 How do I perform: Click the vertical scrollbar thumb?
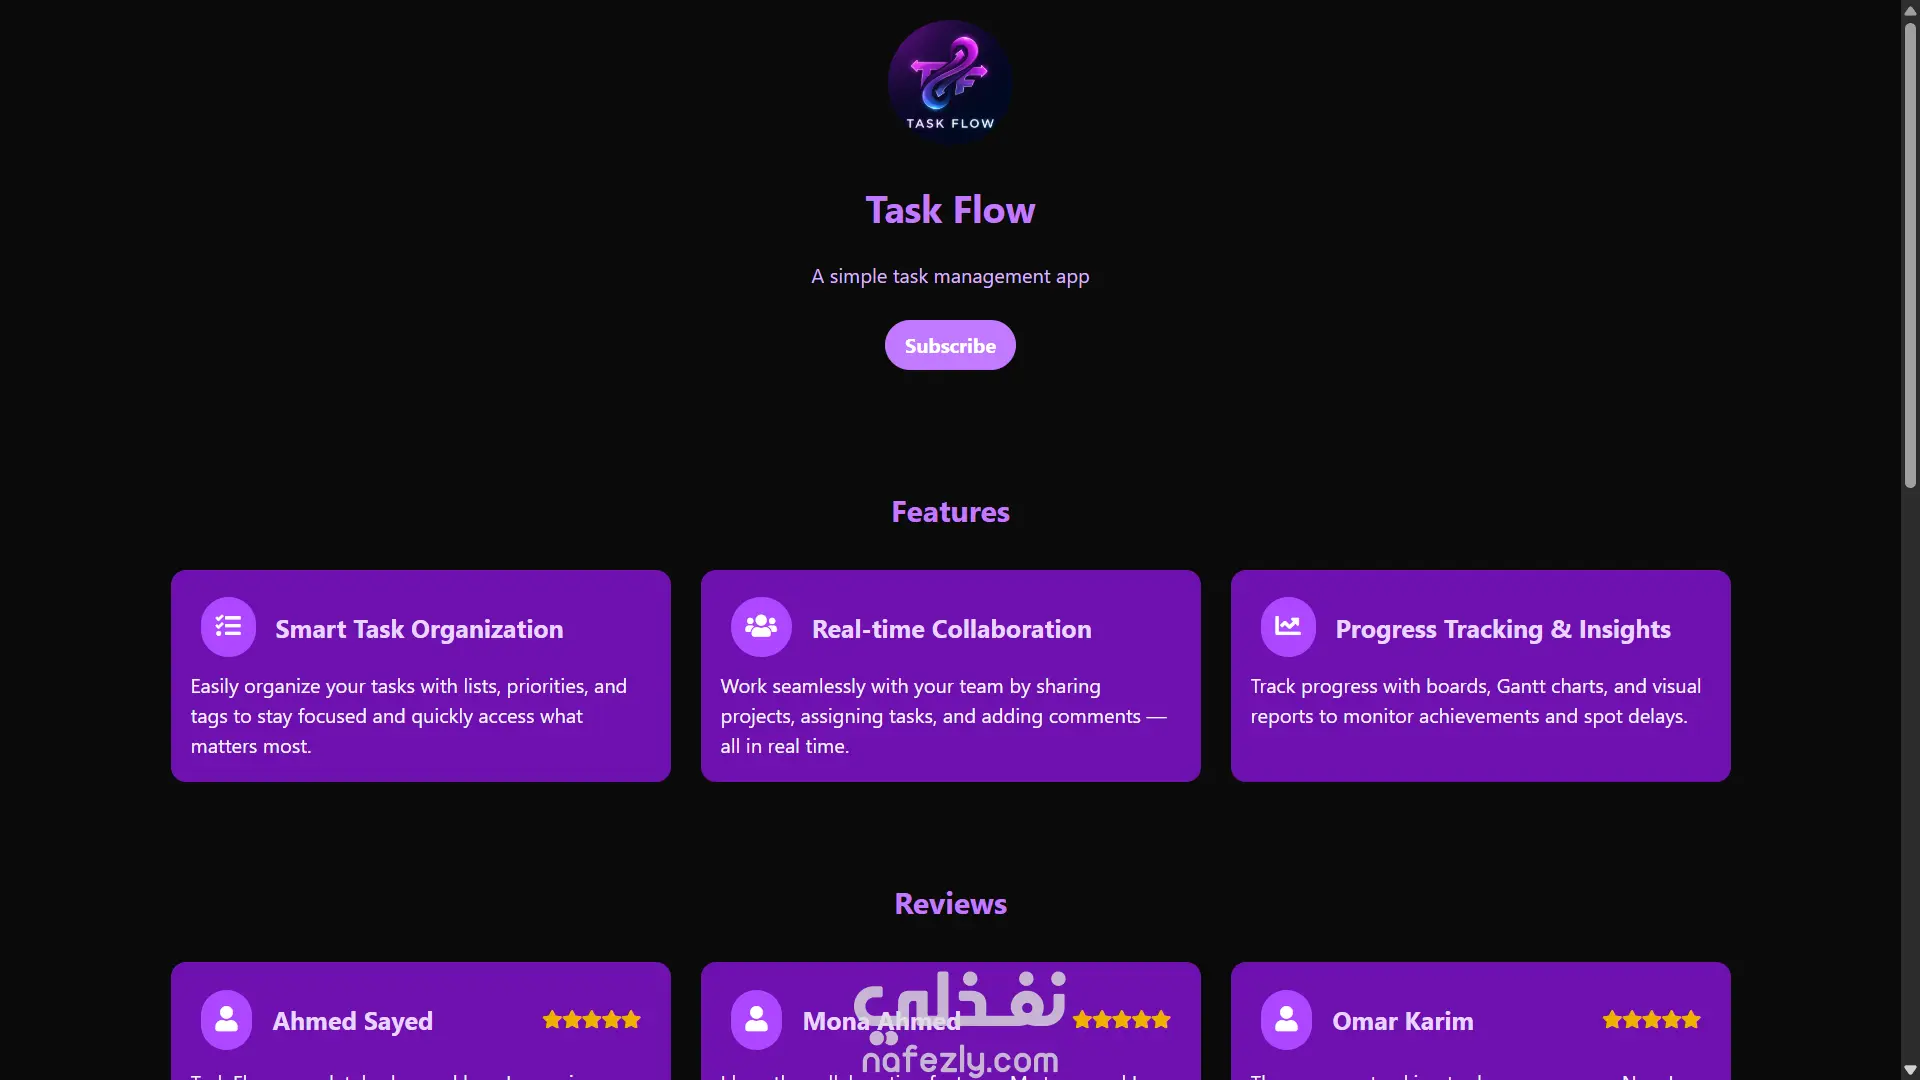[x=1910, y=255]
